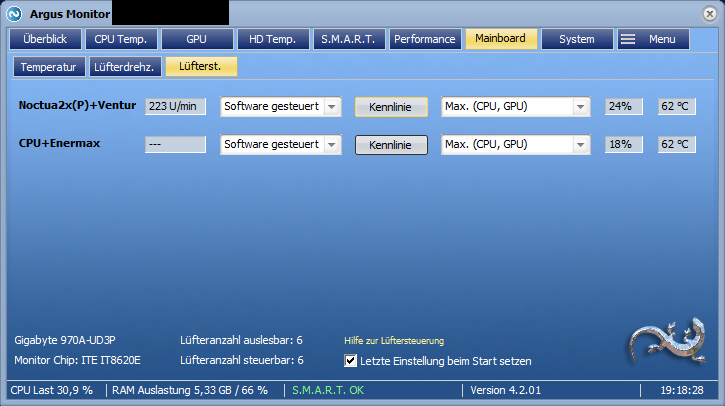Switch to the System tab

tap(577, 39)
